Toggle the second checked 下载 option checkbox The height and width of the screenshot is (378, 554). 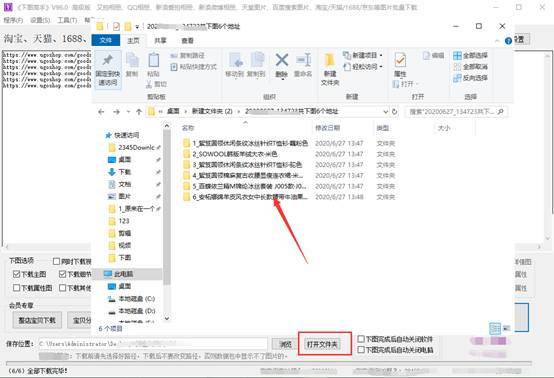point(63,274)
